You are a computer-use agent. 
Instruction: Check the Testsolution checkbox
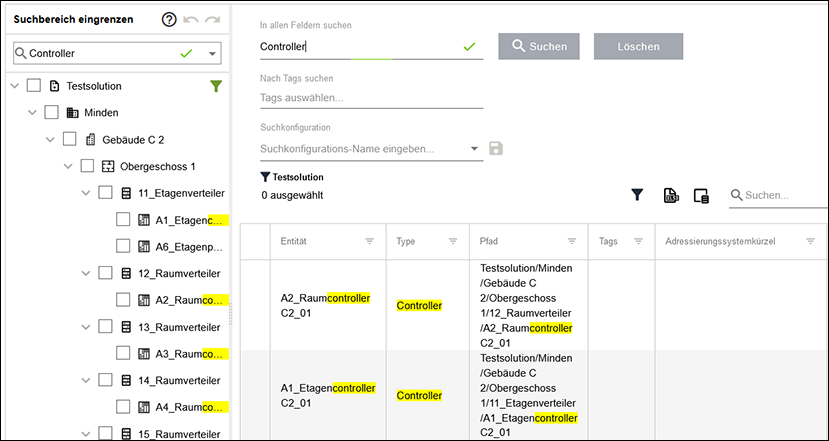point(34,86)
